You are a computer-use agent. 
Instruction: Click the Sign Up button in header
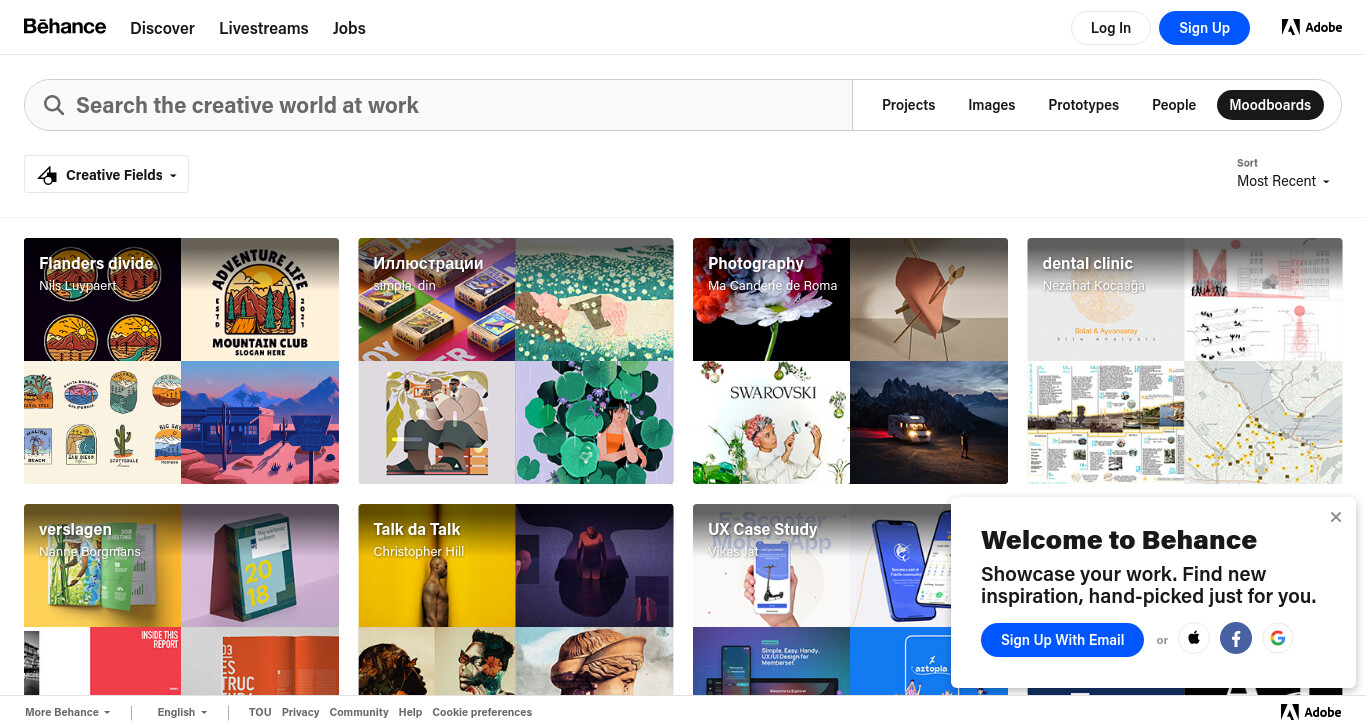[1204, 28]
